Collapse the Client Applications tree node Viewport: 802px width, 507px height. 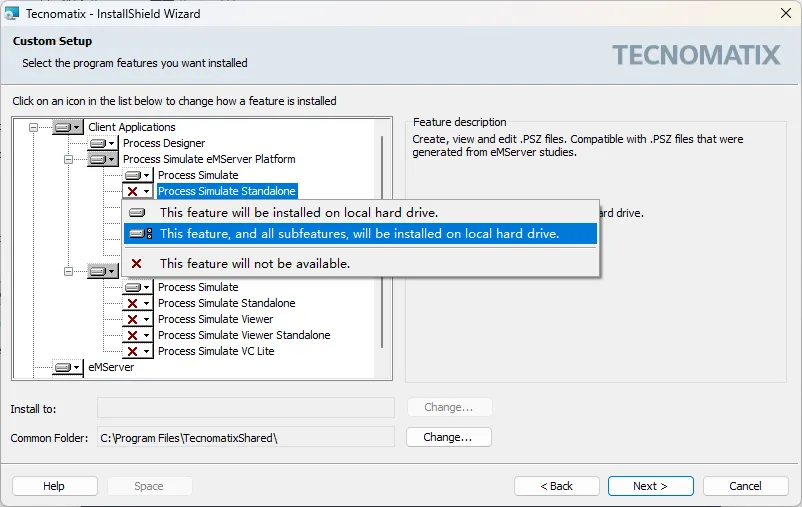pyautogui.click(x=34, y=127)
